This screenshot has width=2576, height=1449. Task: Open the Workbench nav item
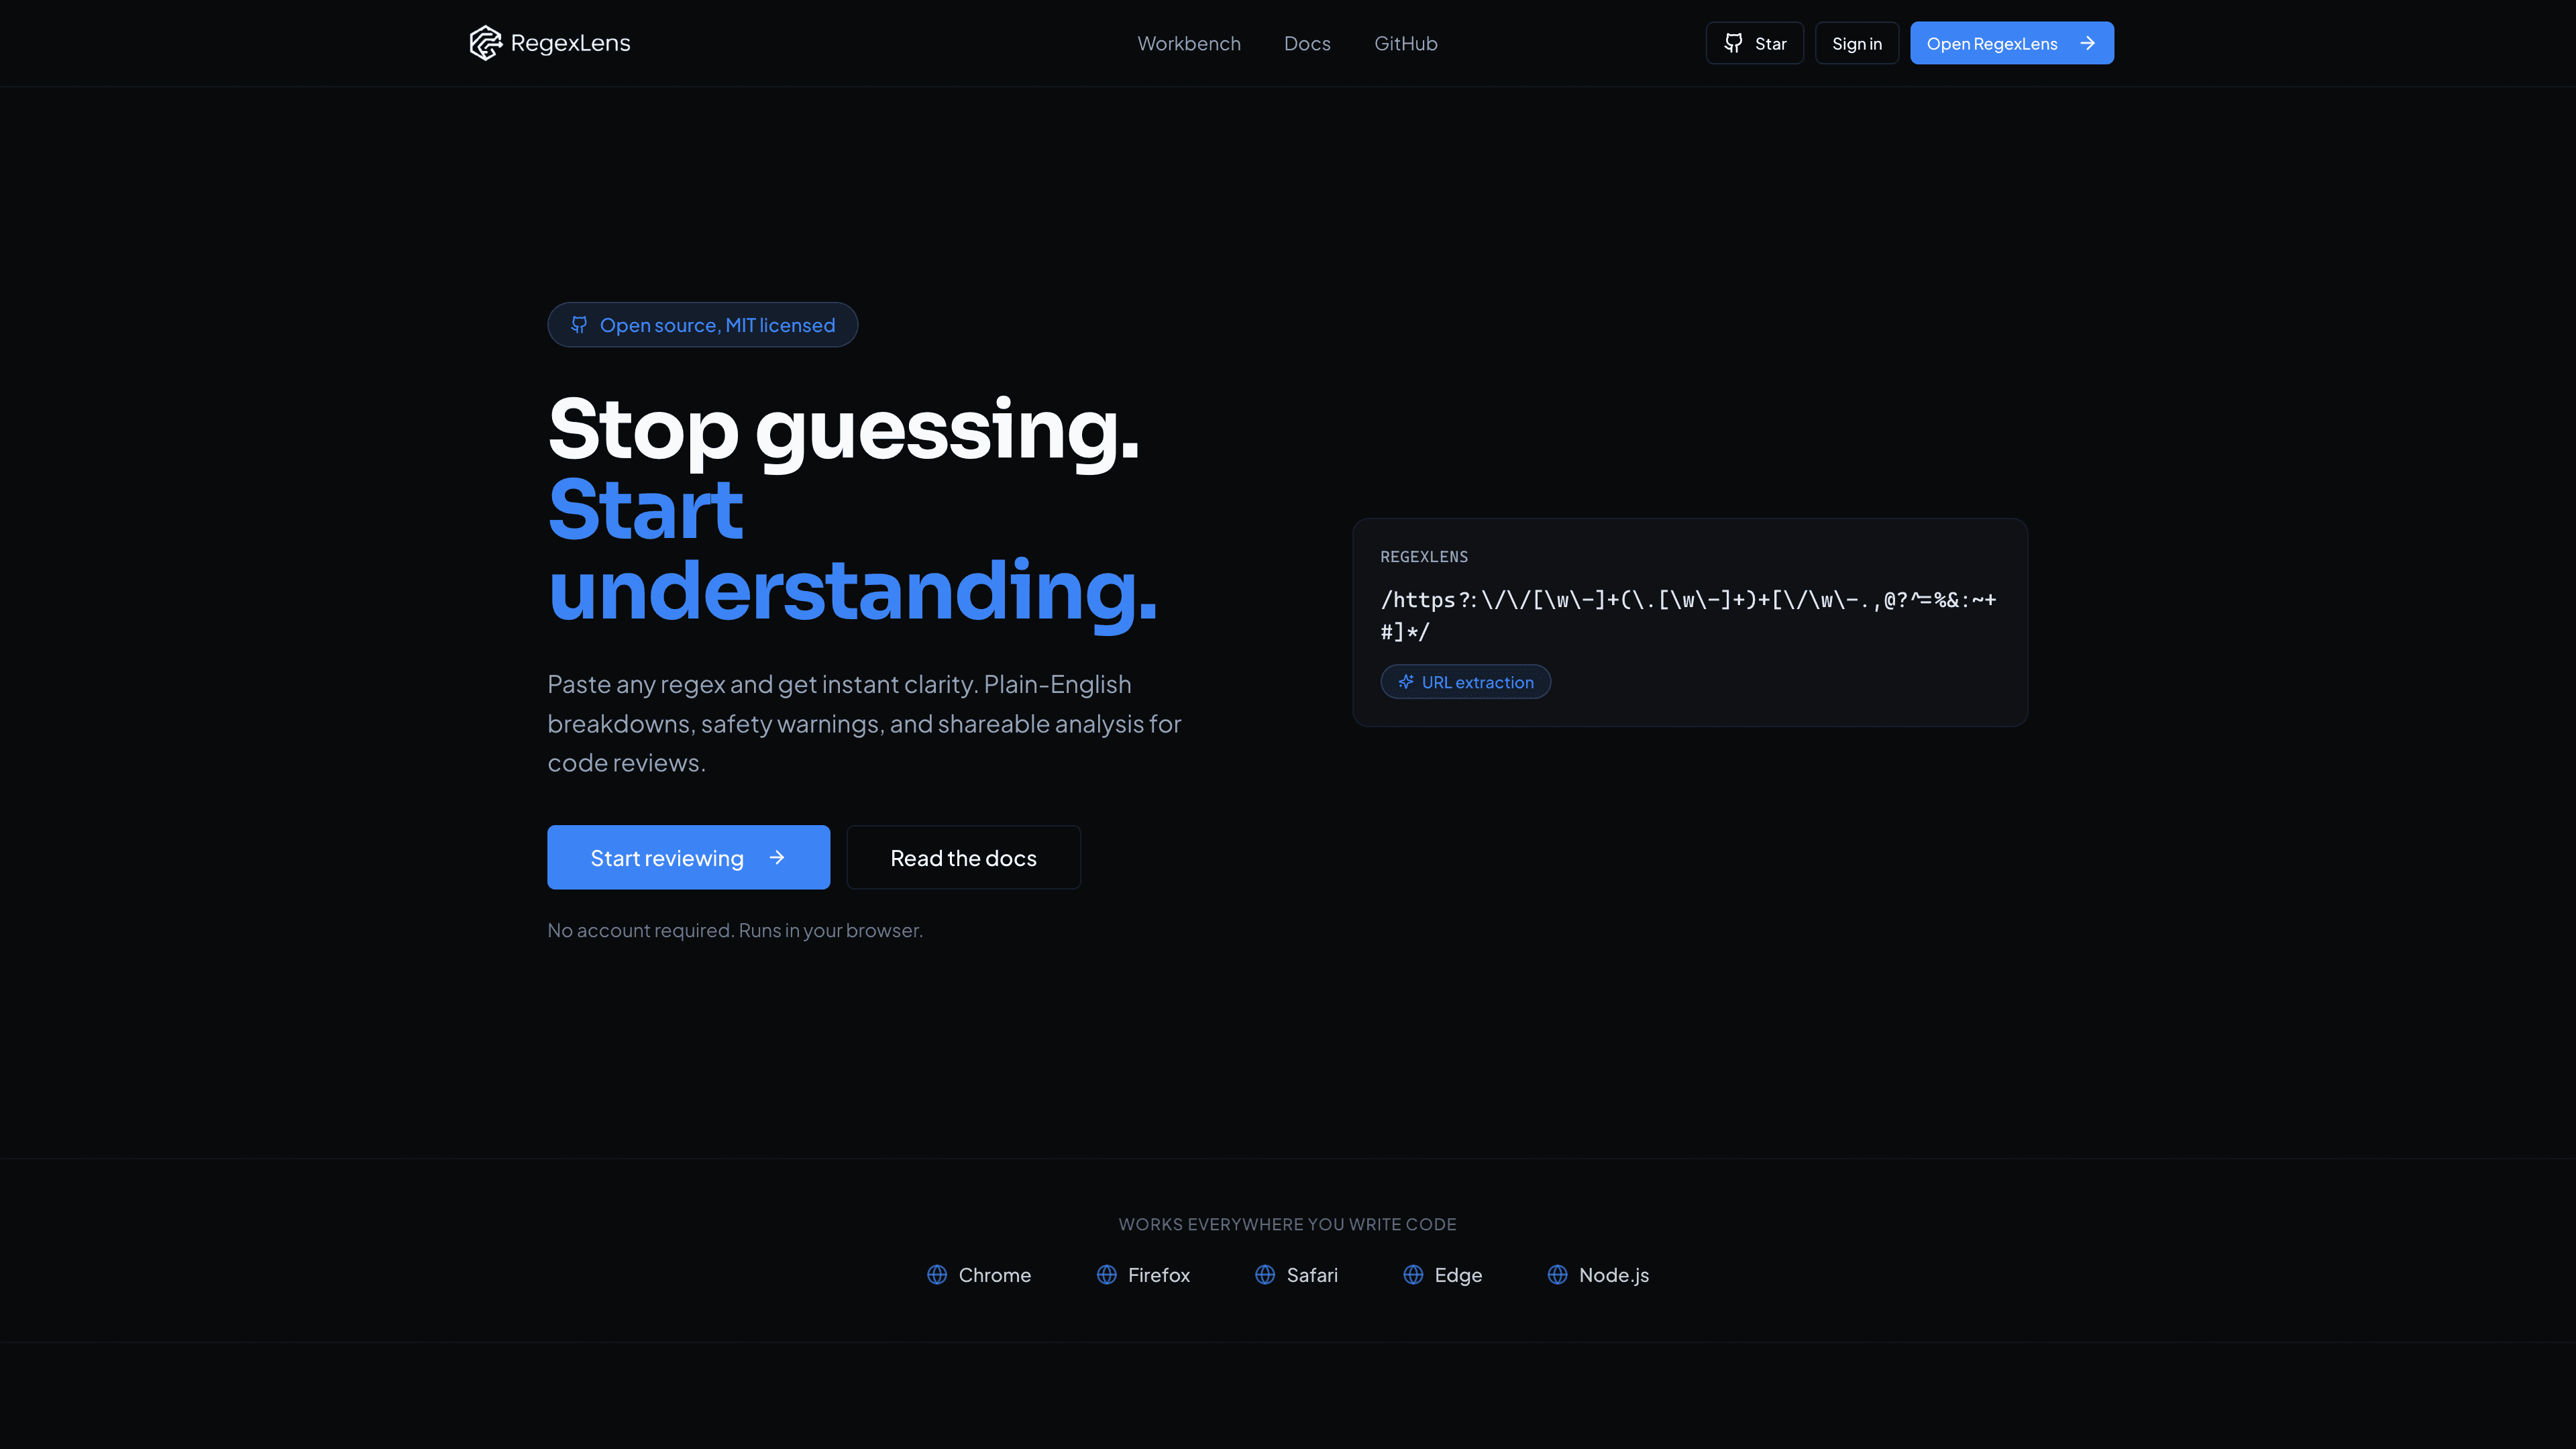(1189, 44)
